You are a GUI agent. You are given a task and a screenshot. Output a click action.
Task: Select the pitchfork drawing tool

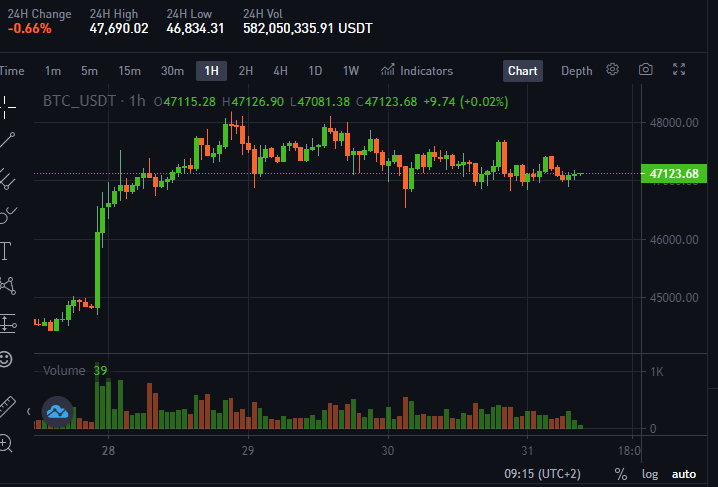coord(6,179)
